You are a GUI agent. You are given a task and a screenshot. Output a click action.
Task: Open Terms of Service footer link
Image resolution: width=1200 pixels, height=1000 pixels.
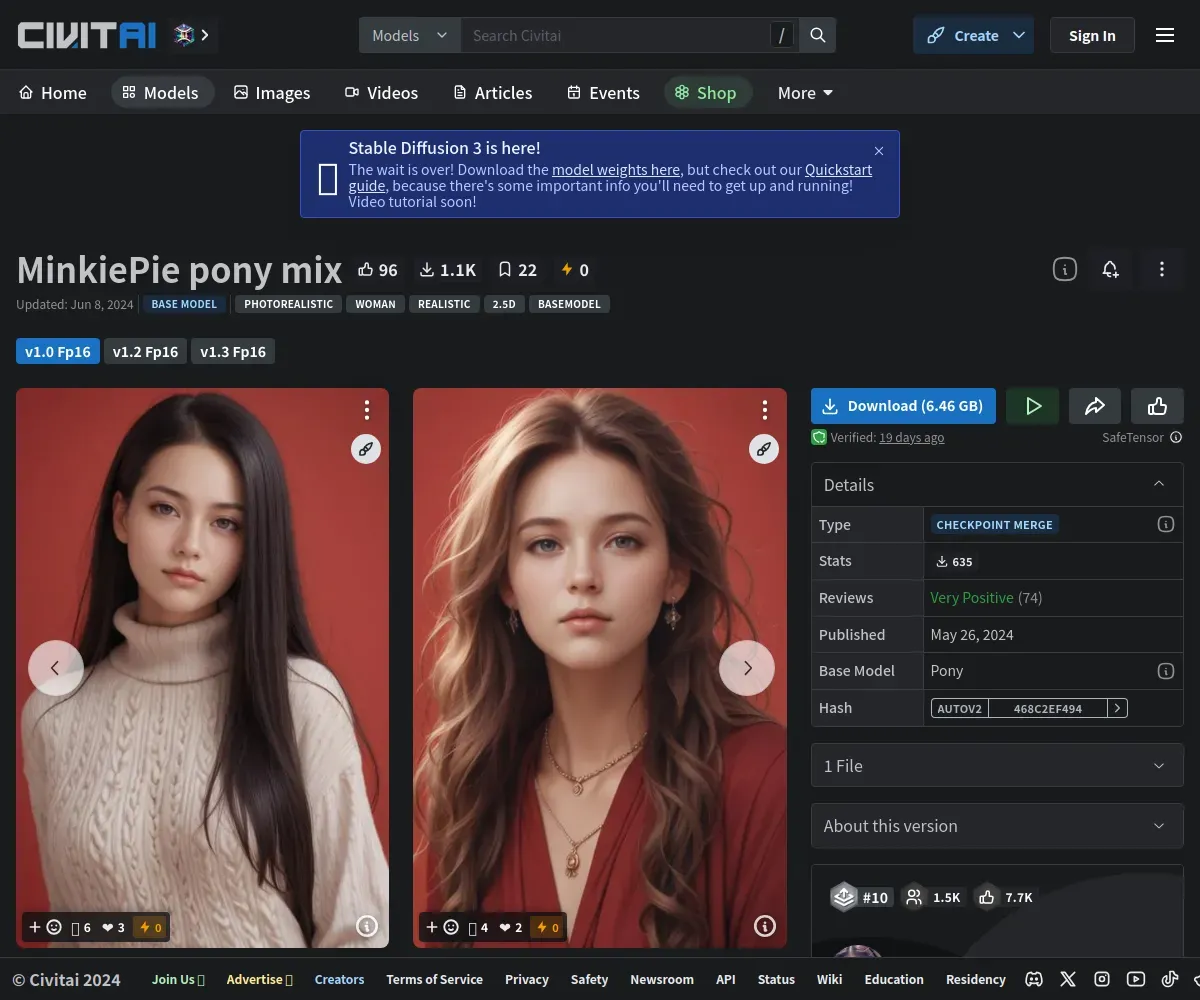click(434, 980)
